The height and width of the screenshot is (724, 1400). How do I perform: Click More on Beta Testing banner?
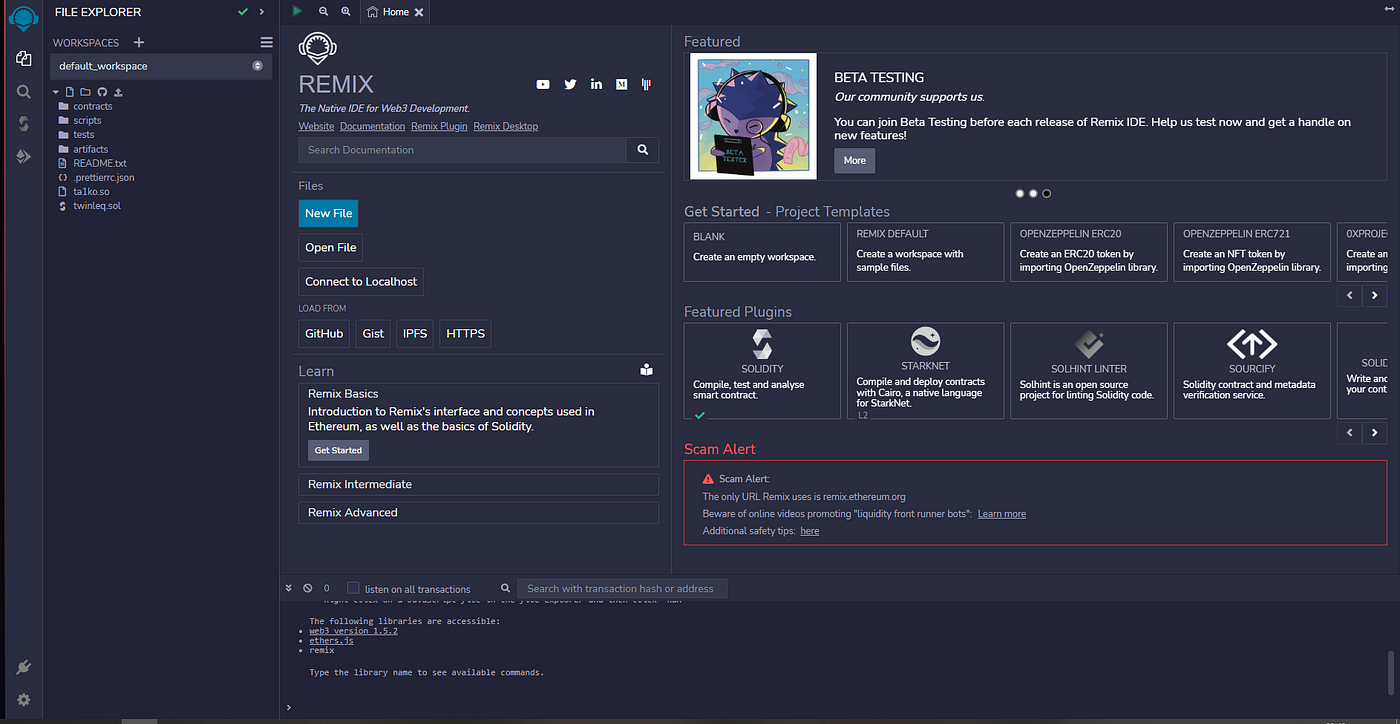[x=854, y=160]
